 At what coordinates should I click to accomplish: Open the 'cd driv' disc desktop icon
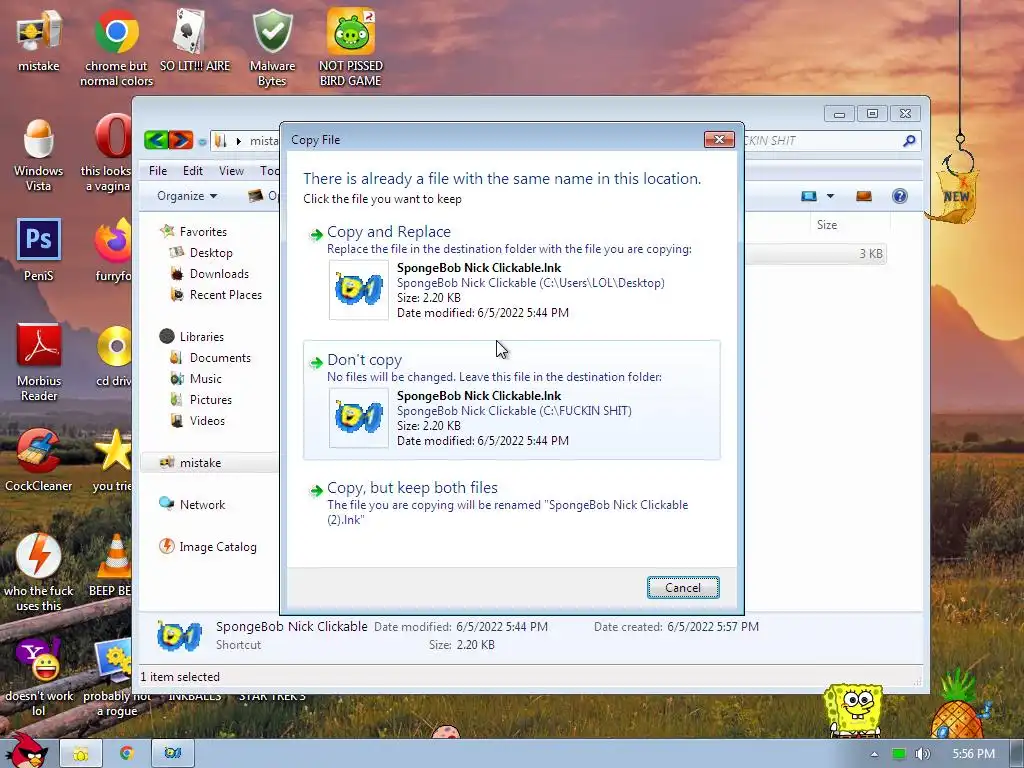114,356
